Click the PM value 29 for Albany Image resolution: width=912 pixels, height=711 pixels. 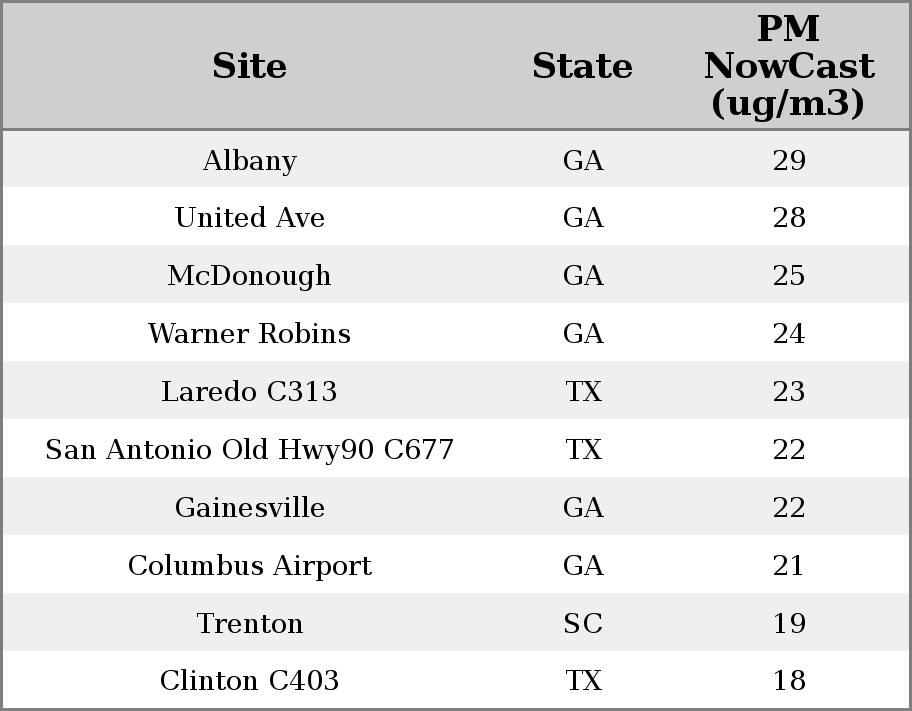pyautogui.click(x=789, y=161)
